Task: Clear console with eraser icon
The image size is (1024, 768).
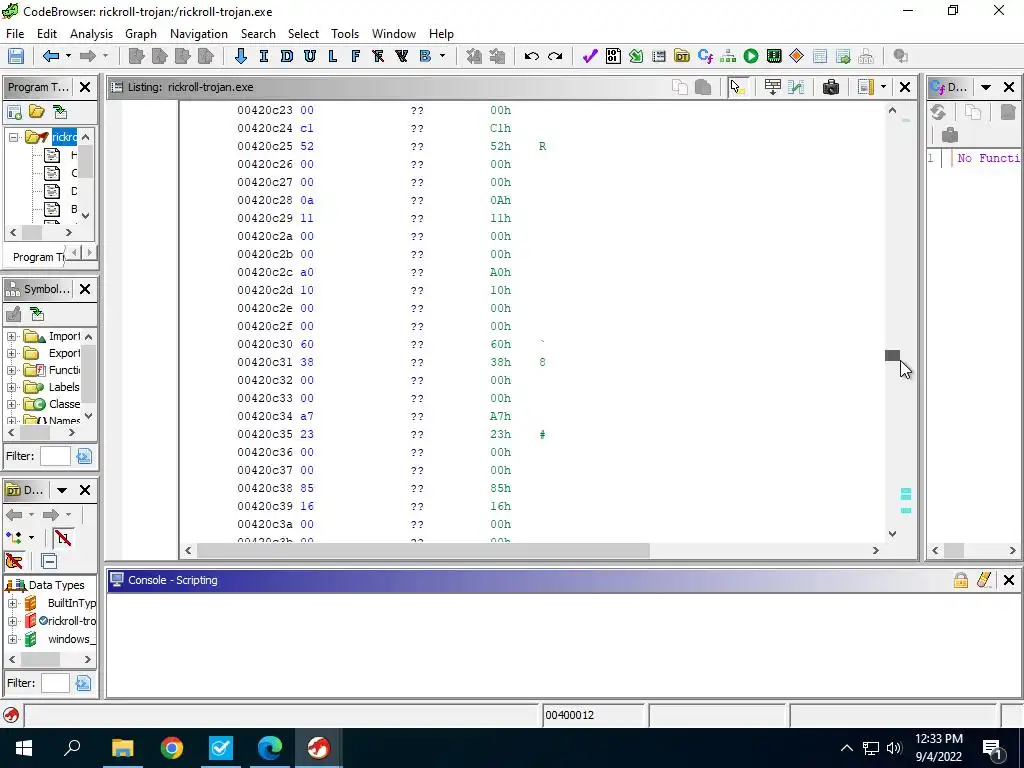Action: click(x=984, y=580)
